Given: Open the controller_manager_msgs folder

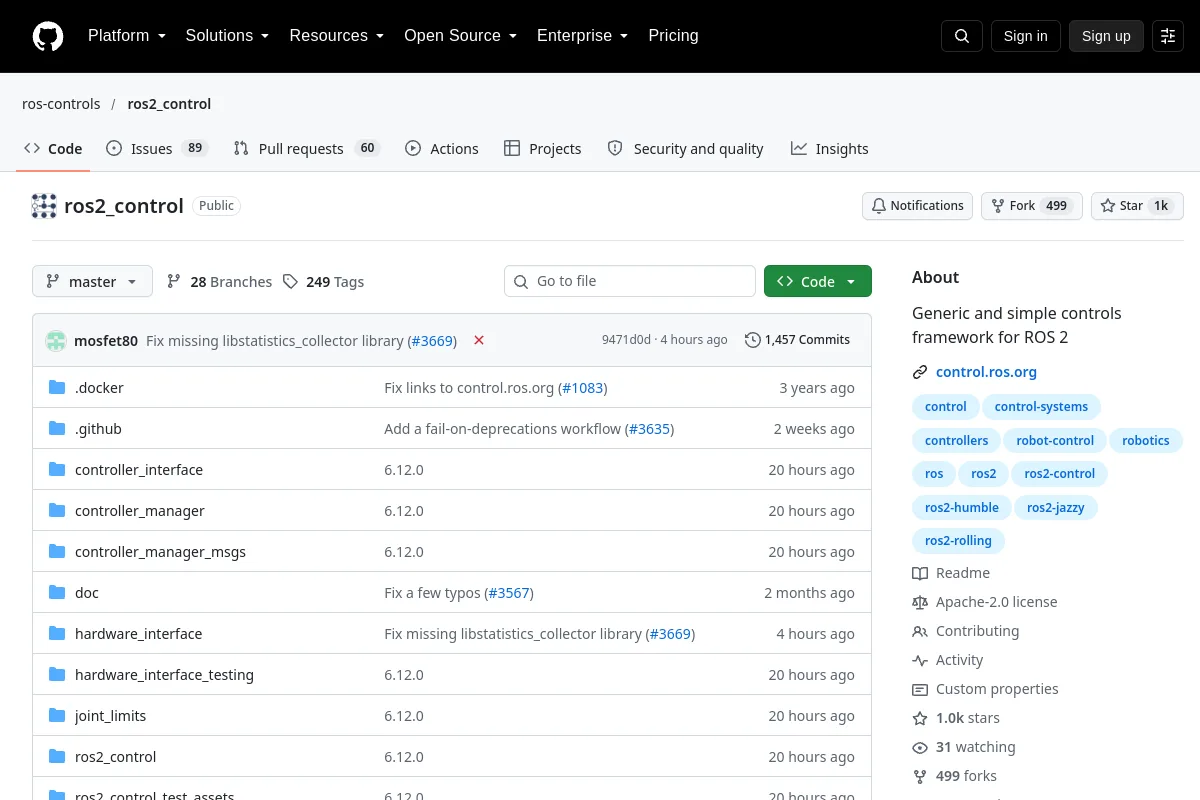Looking at the screenshot, I should pos(160,552).
